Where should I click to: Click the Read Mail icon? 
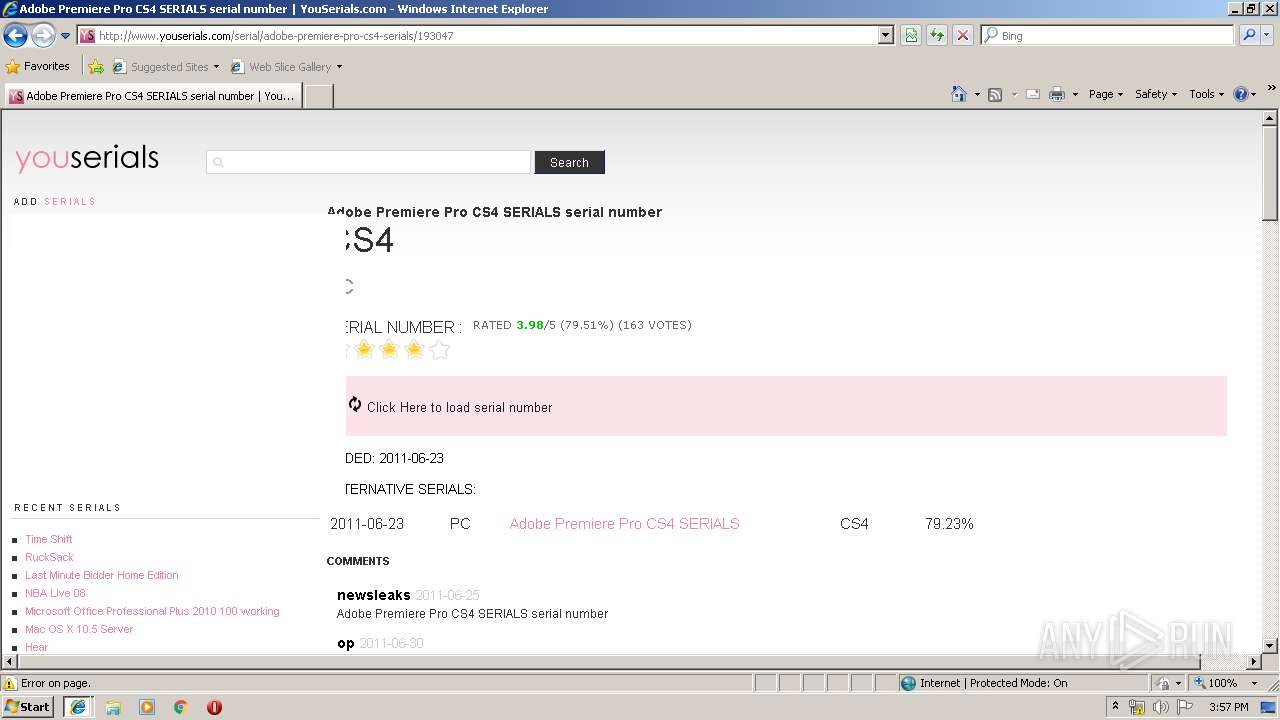pyautogui.click(x=1033, y=94)
